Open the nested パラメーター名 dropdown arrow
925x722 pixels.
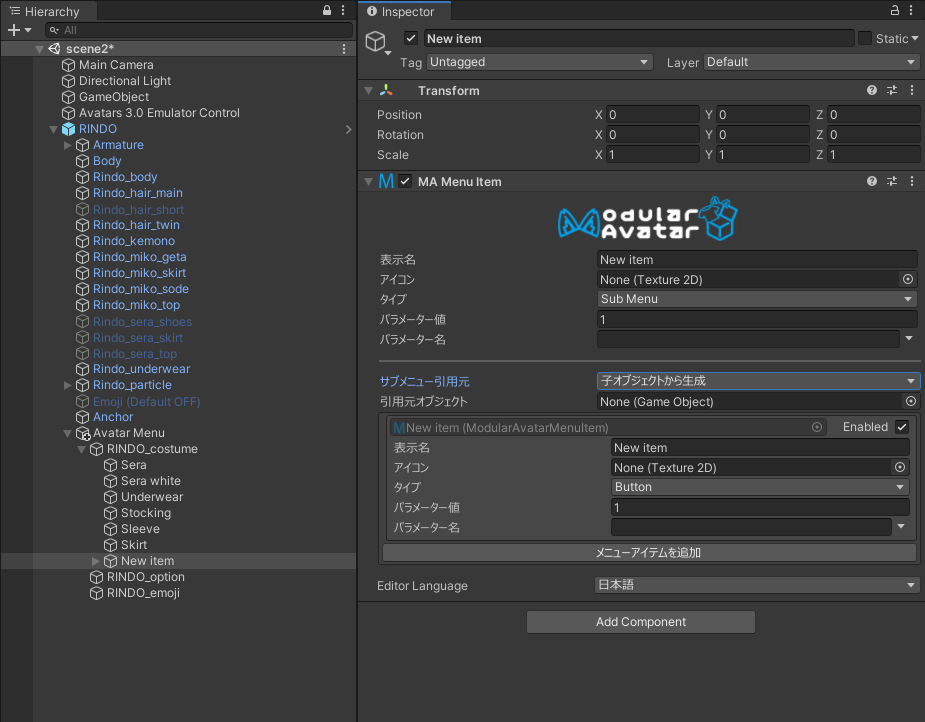(x=901, y=526)
